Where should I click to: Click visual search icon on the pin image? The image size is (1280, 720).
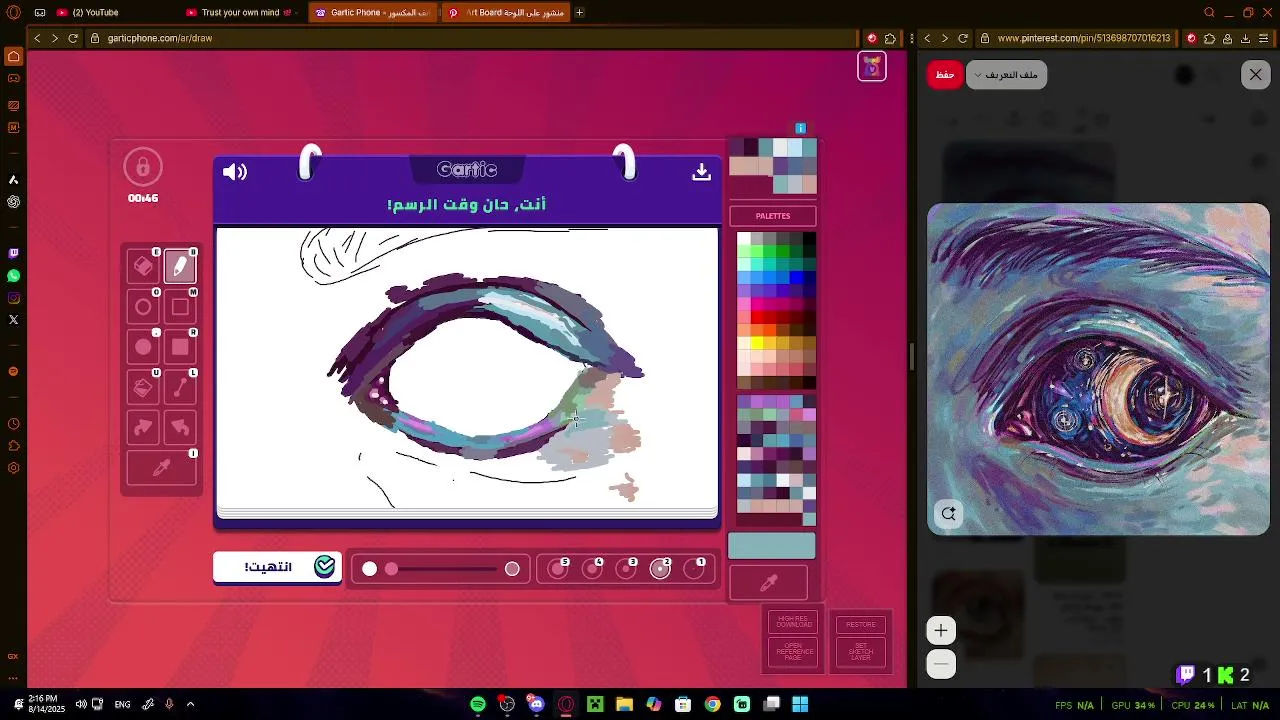[x=949, y=514]
